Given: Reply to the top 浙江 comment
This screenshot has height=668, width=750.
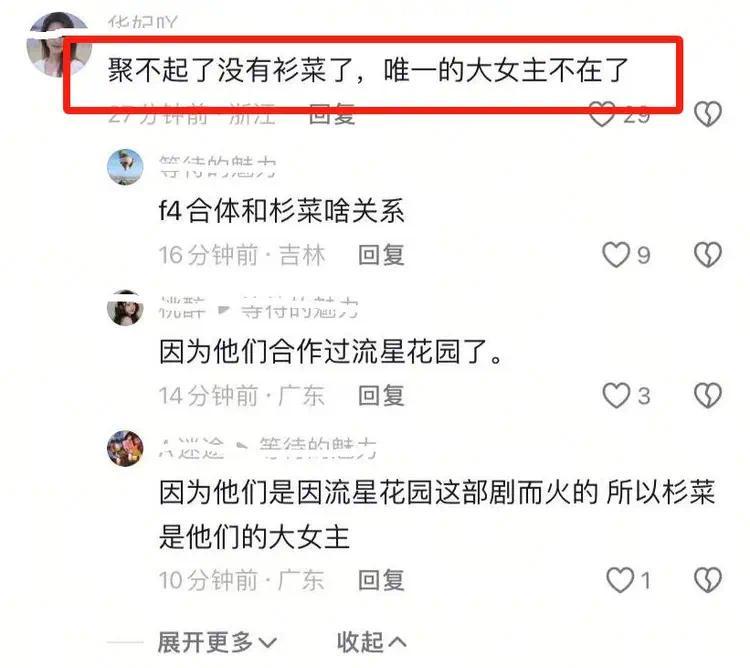Looking at the screenshot, I should (x=332, y=115).
